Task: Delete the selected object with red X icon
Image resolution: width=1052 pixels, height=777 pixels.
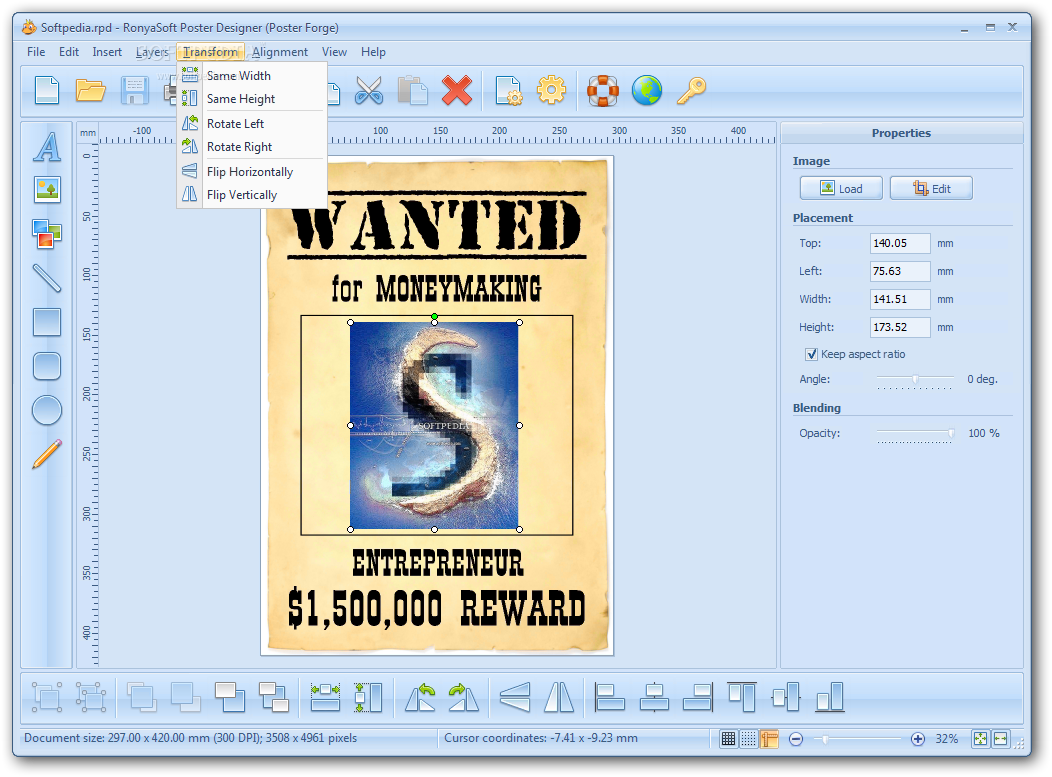Action: tap(457, 91)
